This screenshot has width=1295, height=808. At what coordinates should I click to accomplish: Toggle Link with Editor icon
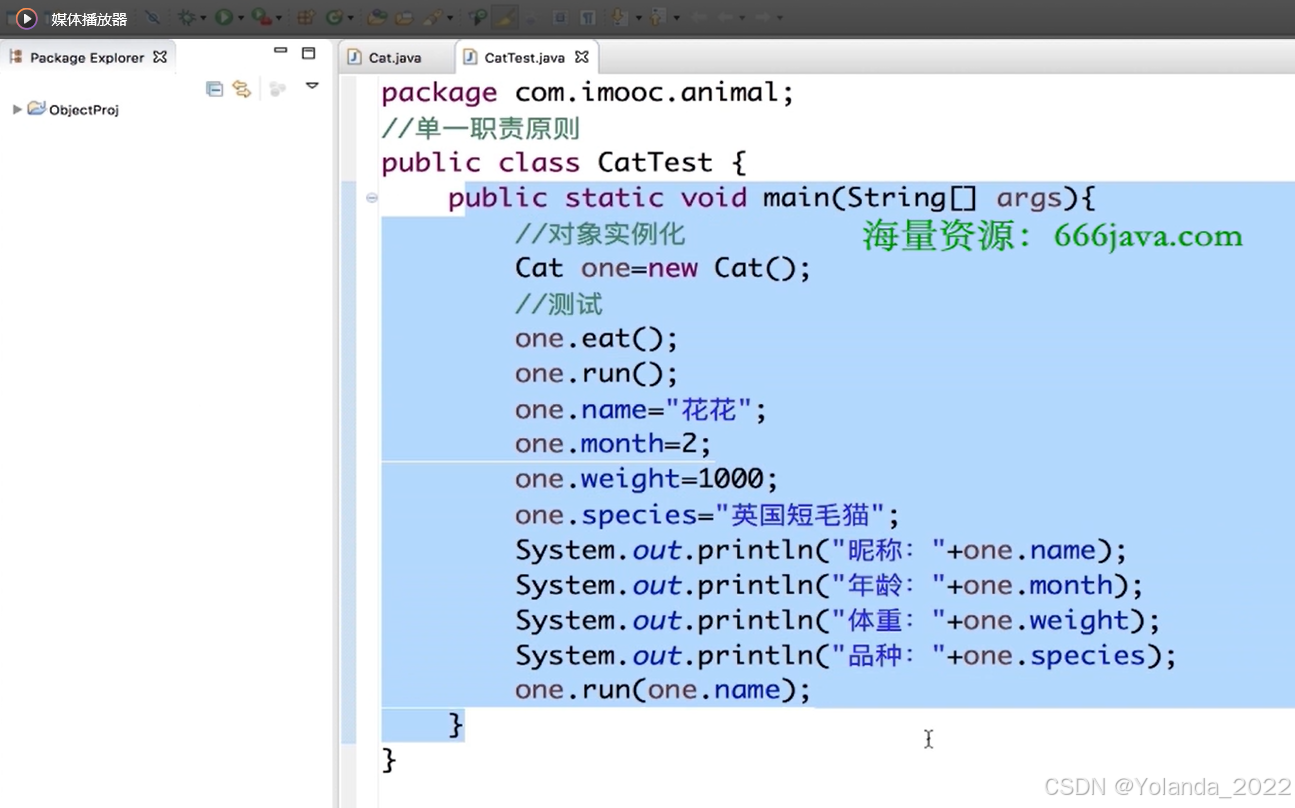(x=241, y=89)
